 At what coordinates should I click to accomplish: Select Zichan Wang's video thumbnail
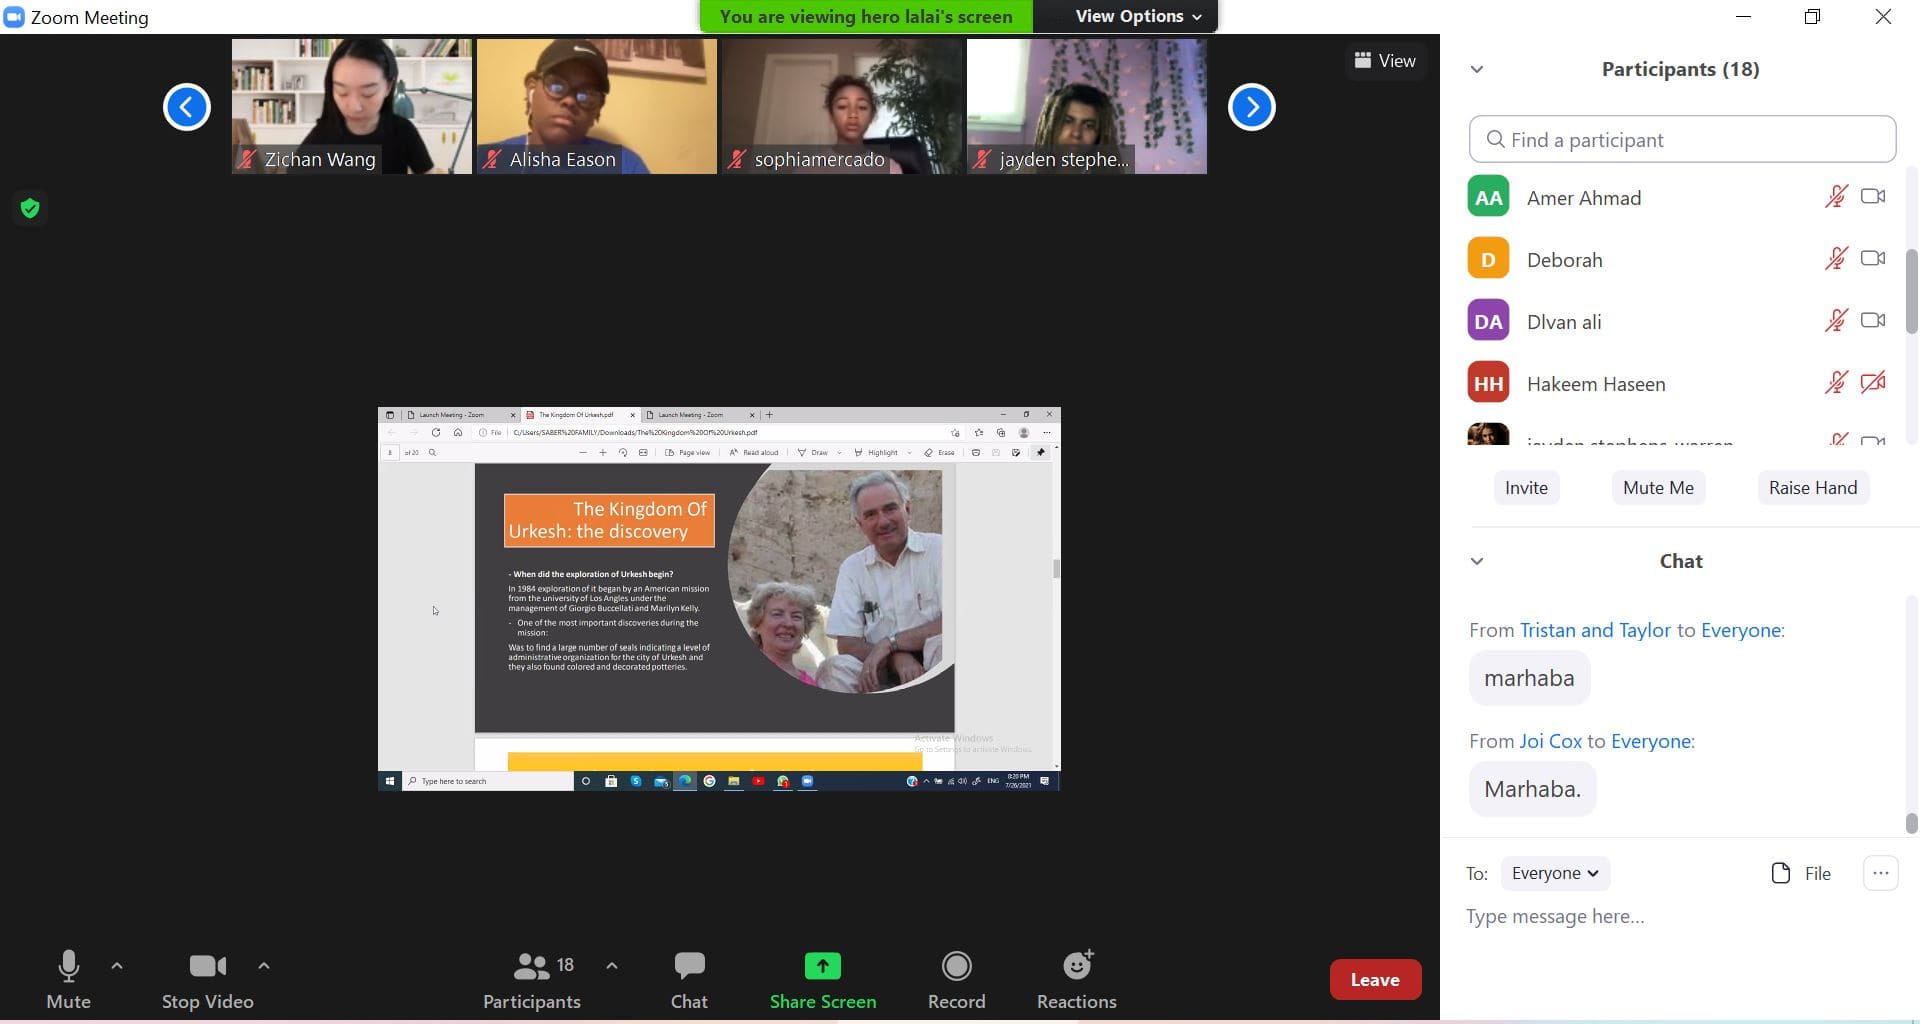coord(352,106)
